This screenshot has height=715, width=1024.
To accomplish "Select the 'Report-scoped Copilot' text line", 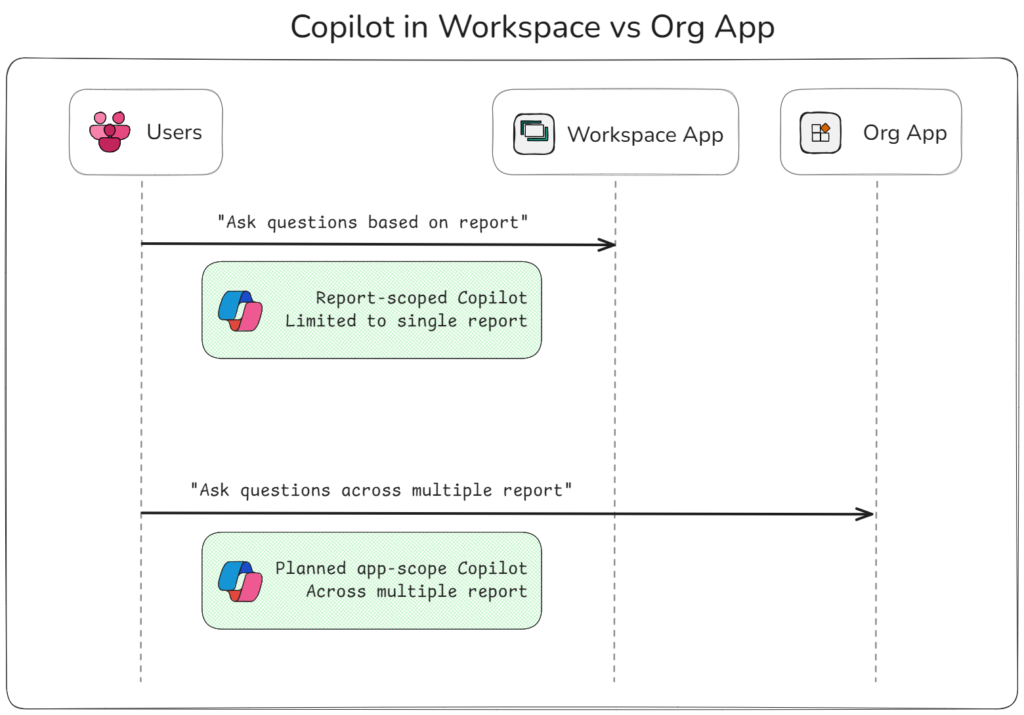I will click(x=421, y=298).
